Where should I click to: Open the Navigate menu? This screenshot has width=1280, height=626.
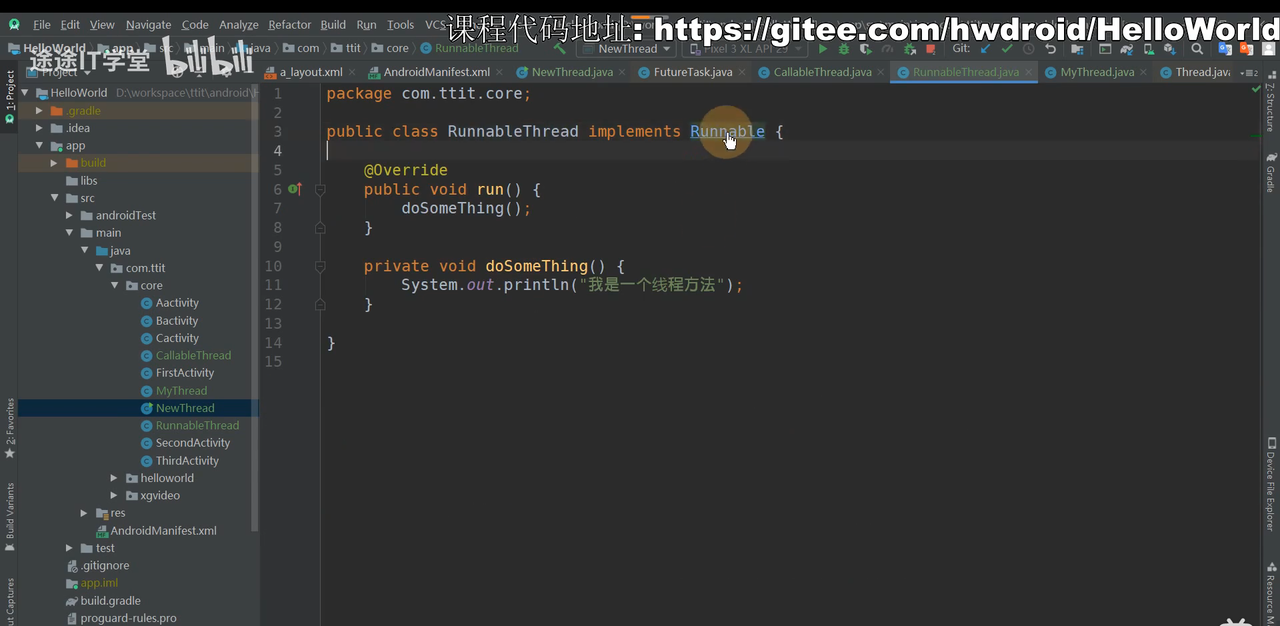pyautogui.click(x=148, y=24)
